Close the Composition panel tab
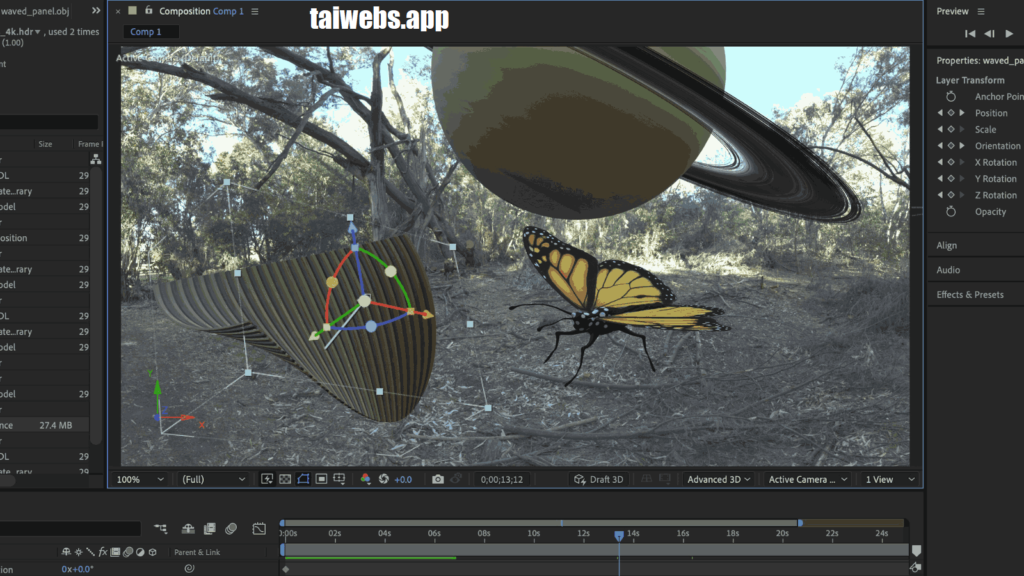This screenshot has width=1024, height=576. tap(118, 11)
